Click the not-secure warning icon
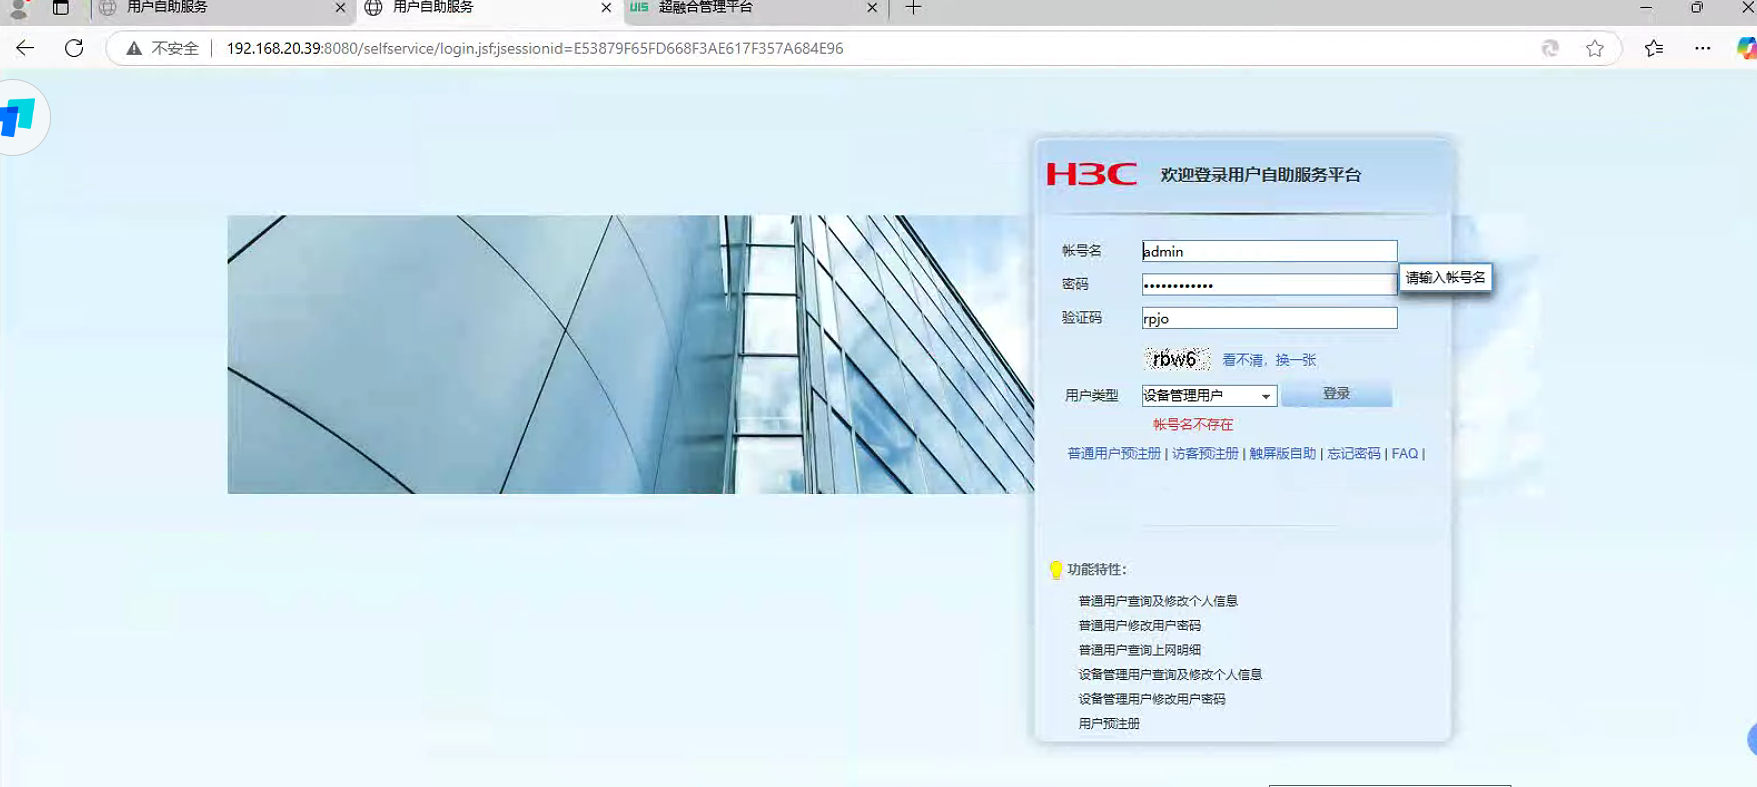Screen dimensions: 1757x787 click(x=134, y=48)
